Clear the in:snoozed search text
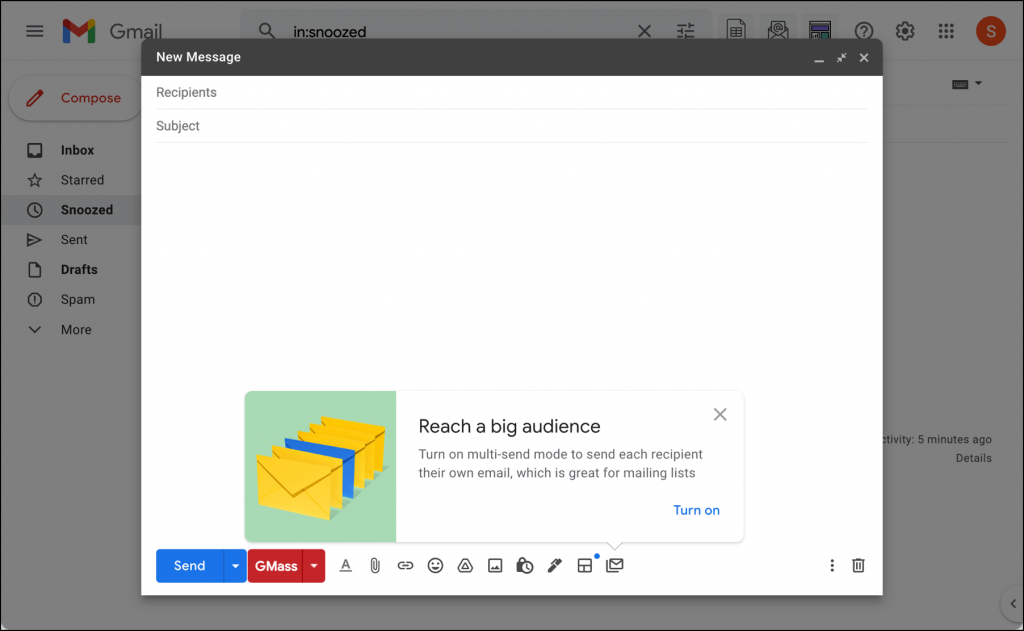The width and height of the screenshot is (1024, 631). tap(644, 31)
